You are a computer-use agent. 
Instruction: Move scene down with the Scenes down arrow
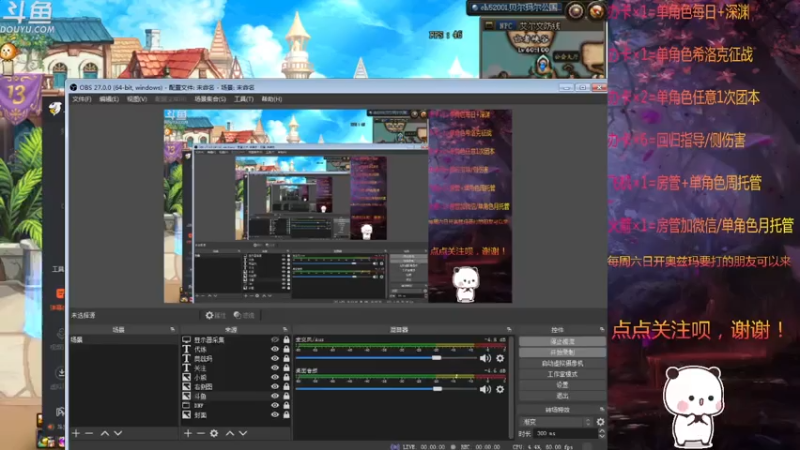tap(118, 433)
